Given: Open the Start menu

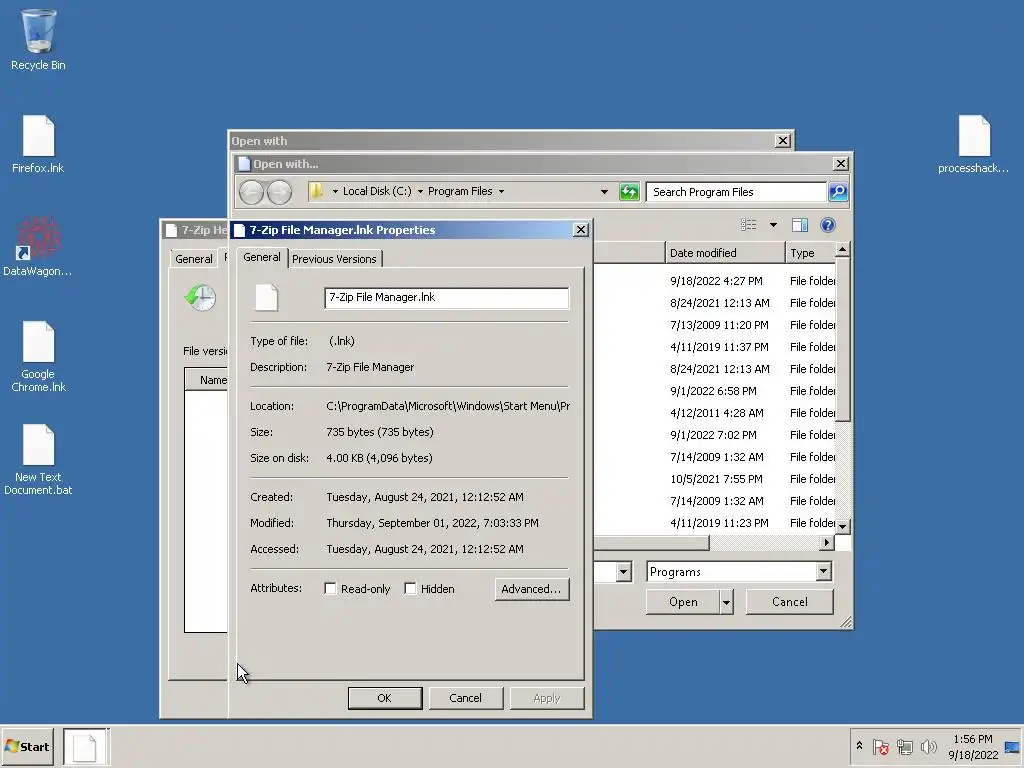Looking at the screenshot, I should (x=27, y=747).
